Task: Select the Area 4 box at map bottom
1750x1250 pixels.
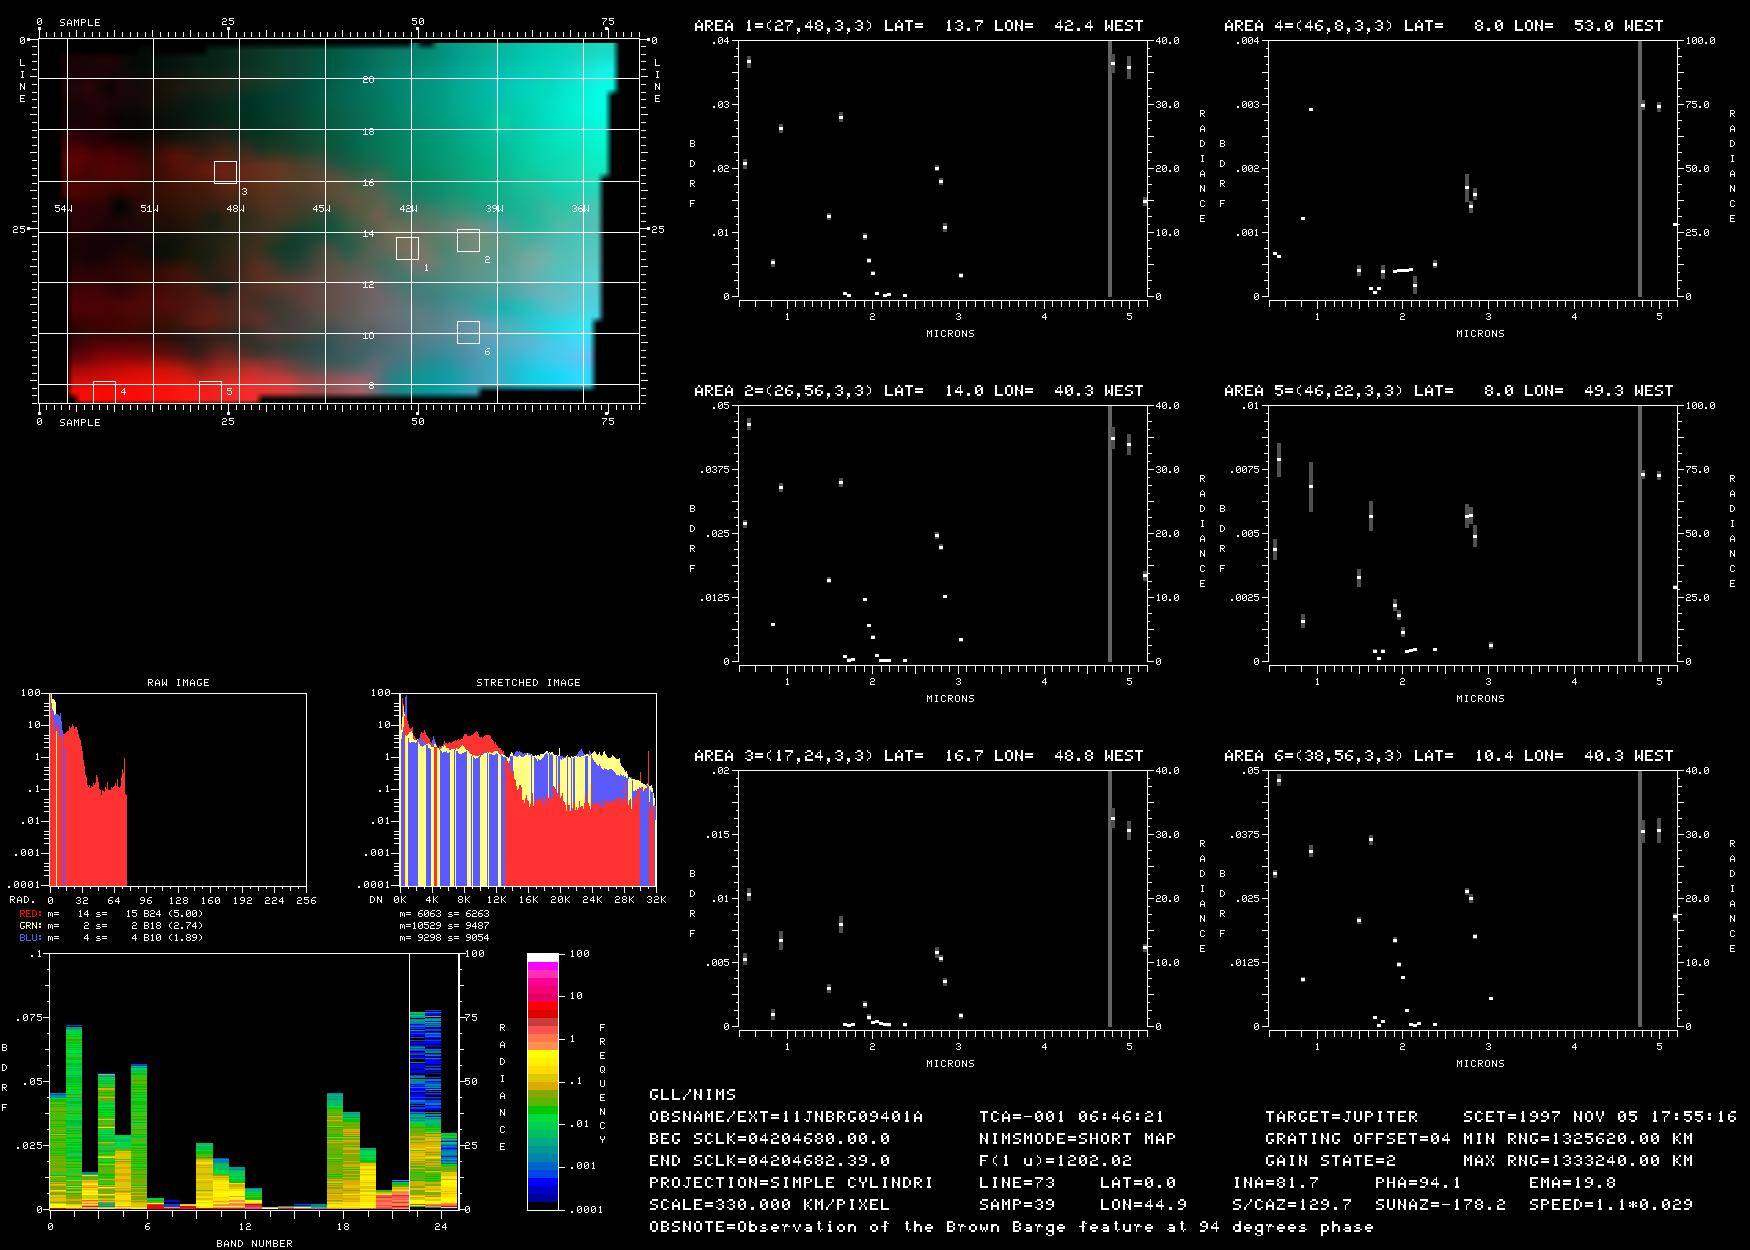Action: [x=104, y=392]
